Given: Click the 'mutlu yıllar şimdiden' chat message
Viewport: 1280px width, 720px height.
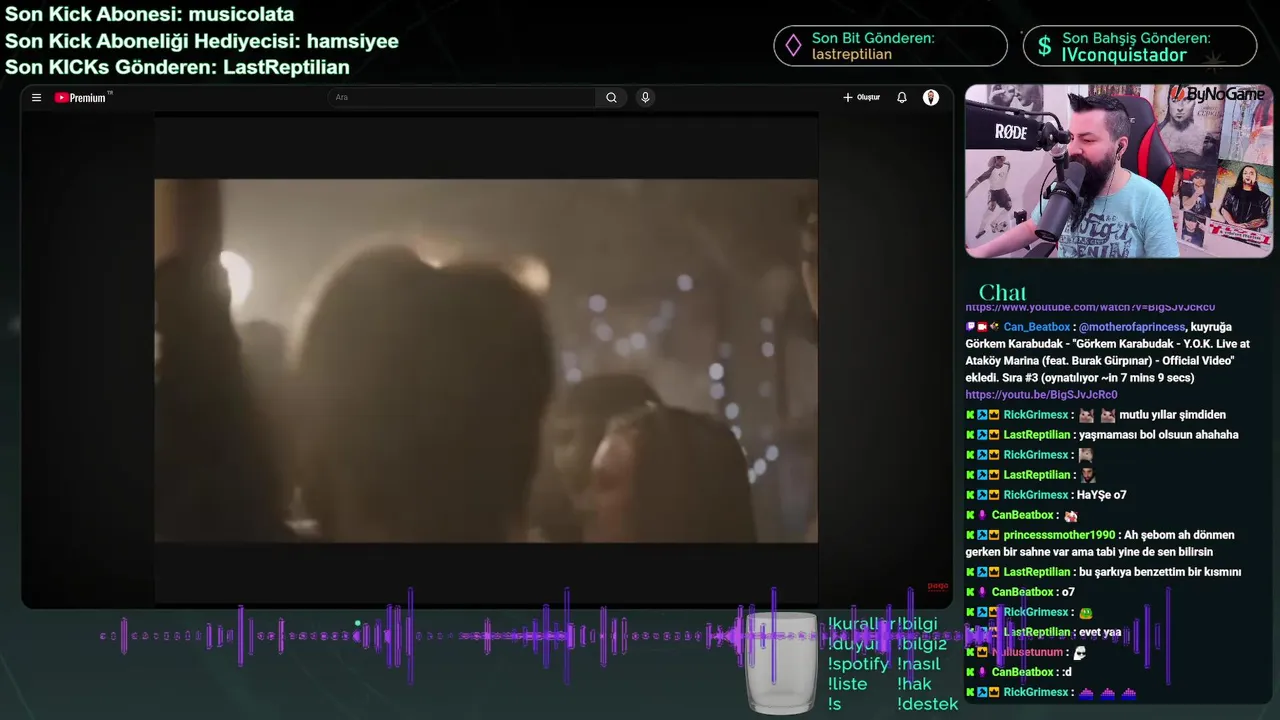Looking at the screenshot, I should 1172,415.
